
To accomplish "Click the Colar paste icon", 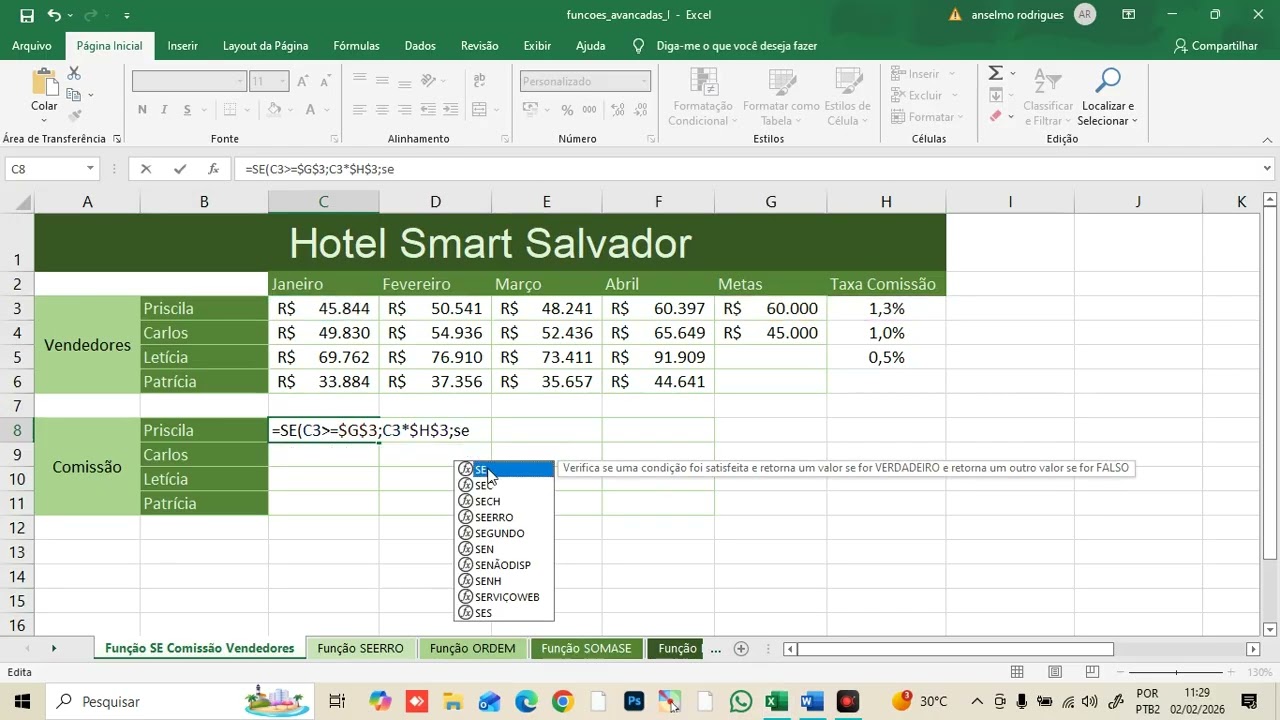I will tap(44, 83).
